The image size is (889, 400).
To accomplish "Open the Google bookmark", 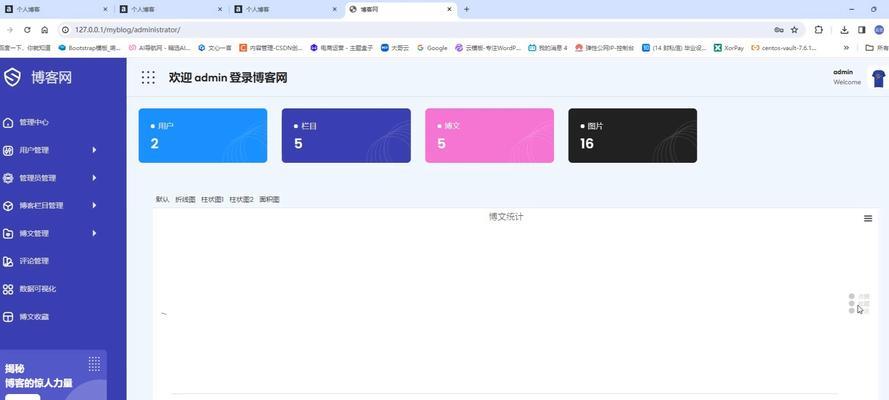I will pyautogui.click(x=433, y=48).
